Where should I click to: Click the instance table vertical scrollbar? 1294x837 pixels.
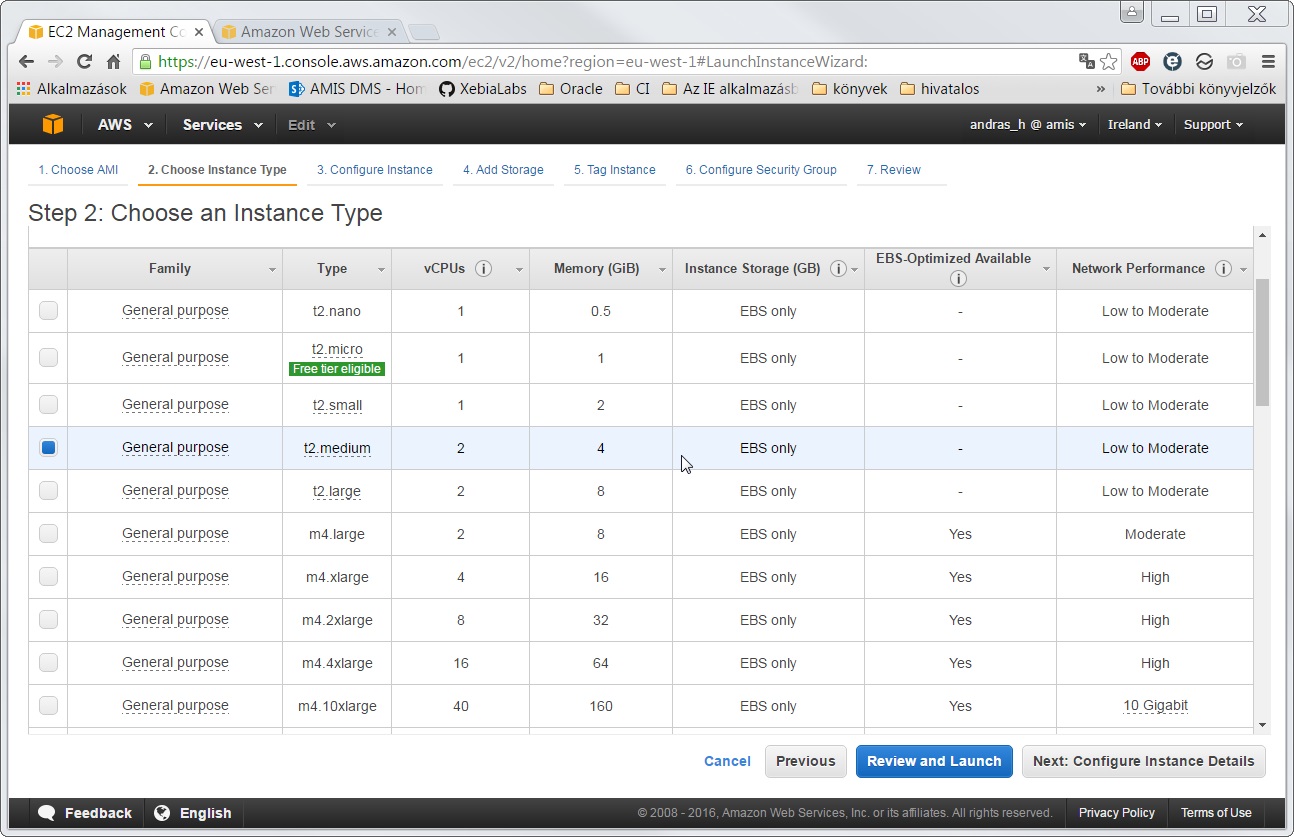[1262, 343]
